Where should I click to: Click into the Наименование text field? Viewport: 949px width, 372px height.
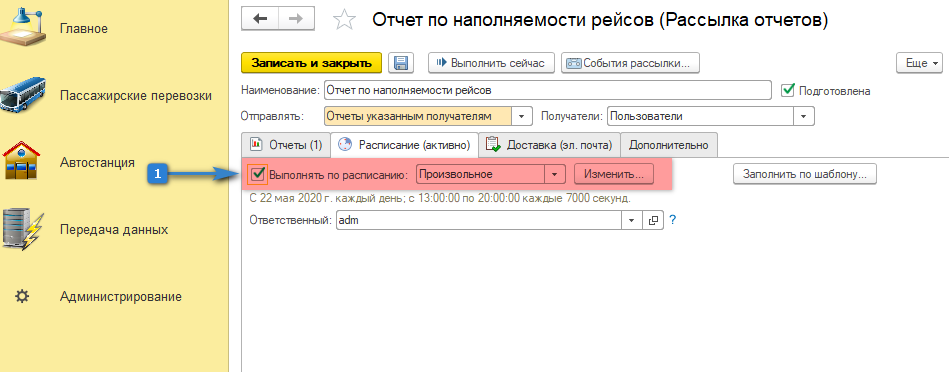click(x=548, y=90)
